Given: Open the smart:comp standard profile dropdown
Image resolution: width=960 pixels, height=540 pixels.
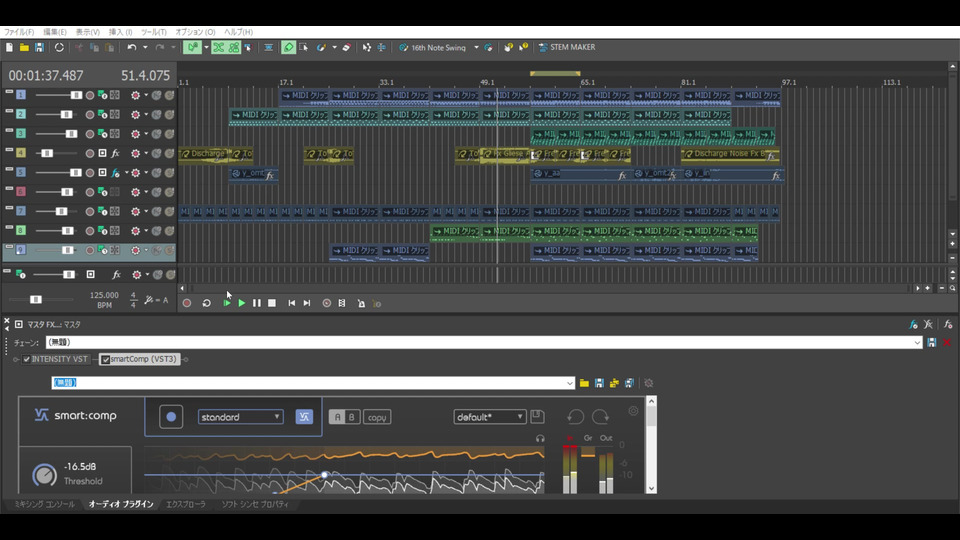Looking at the screenshot, I should coord(241,417).
